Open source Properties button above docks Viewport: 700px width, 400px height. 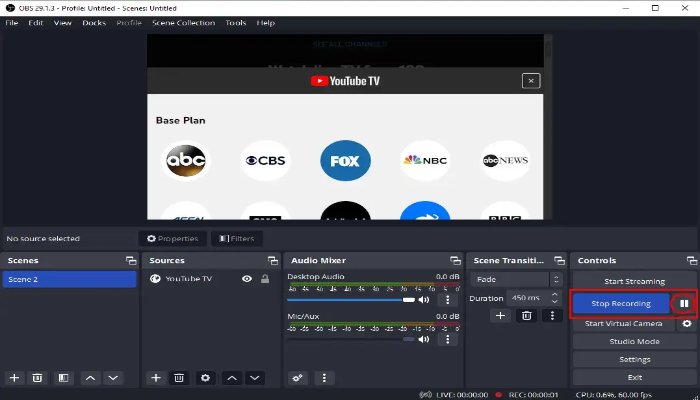coord(172,239)
